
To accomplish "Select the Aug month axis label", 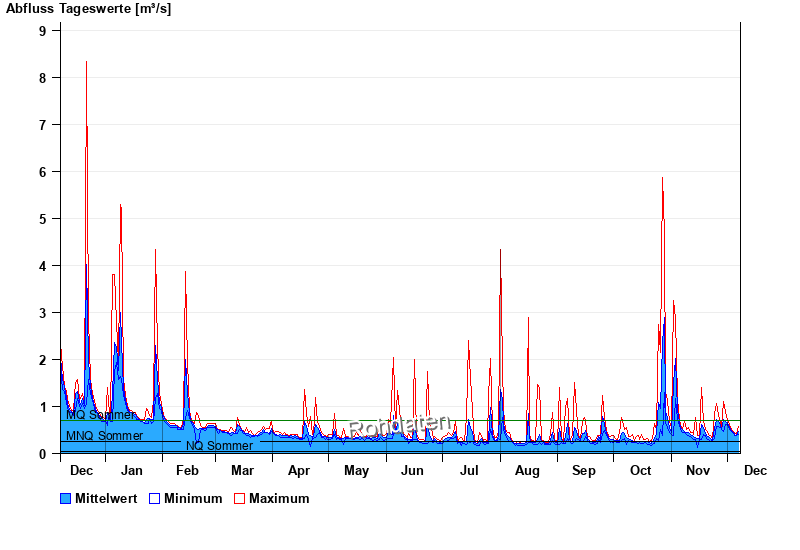I will (527, 470).
